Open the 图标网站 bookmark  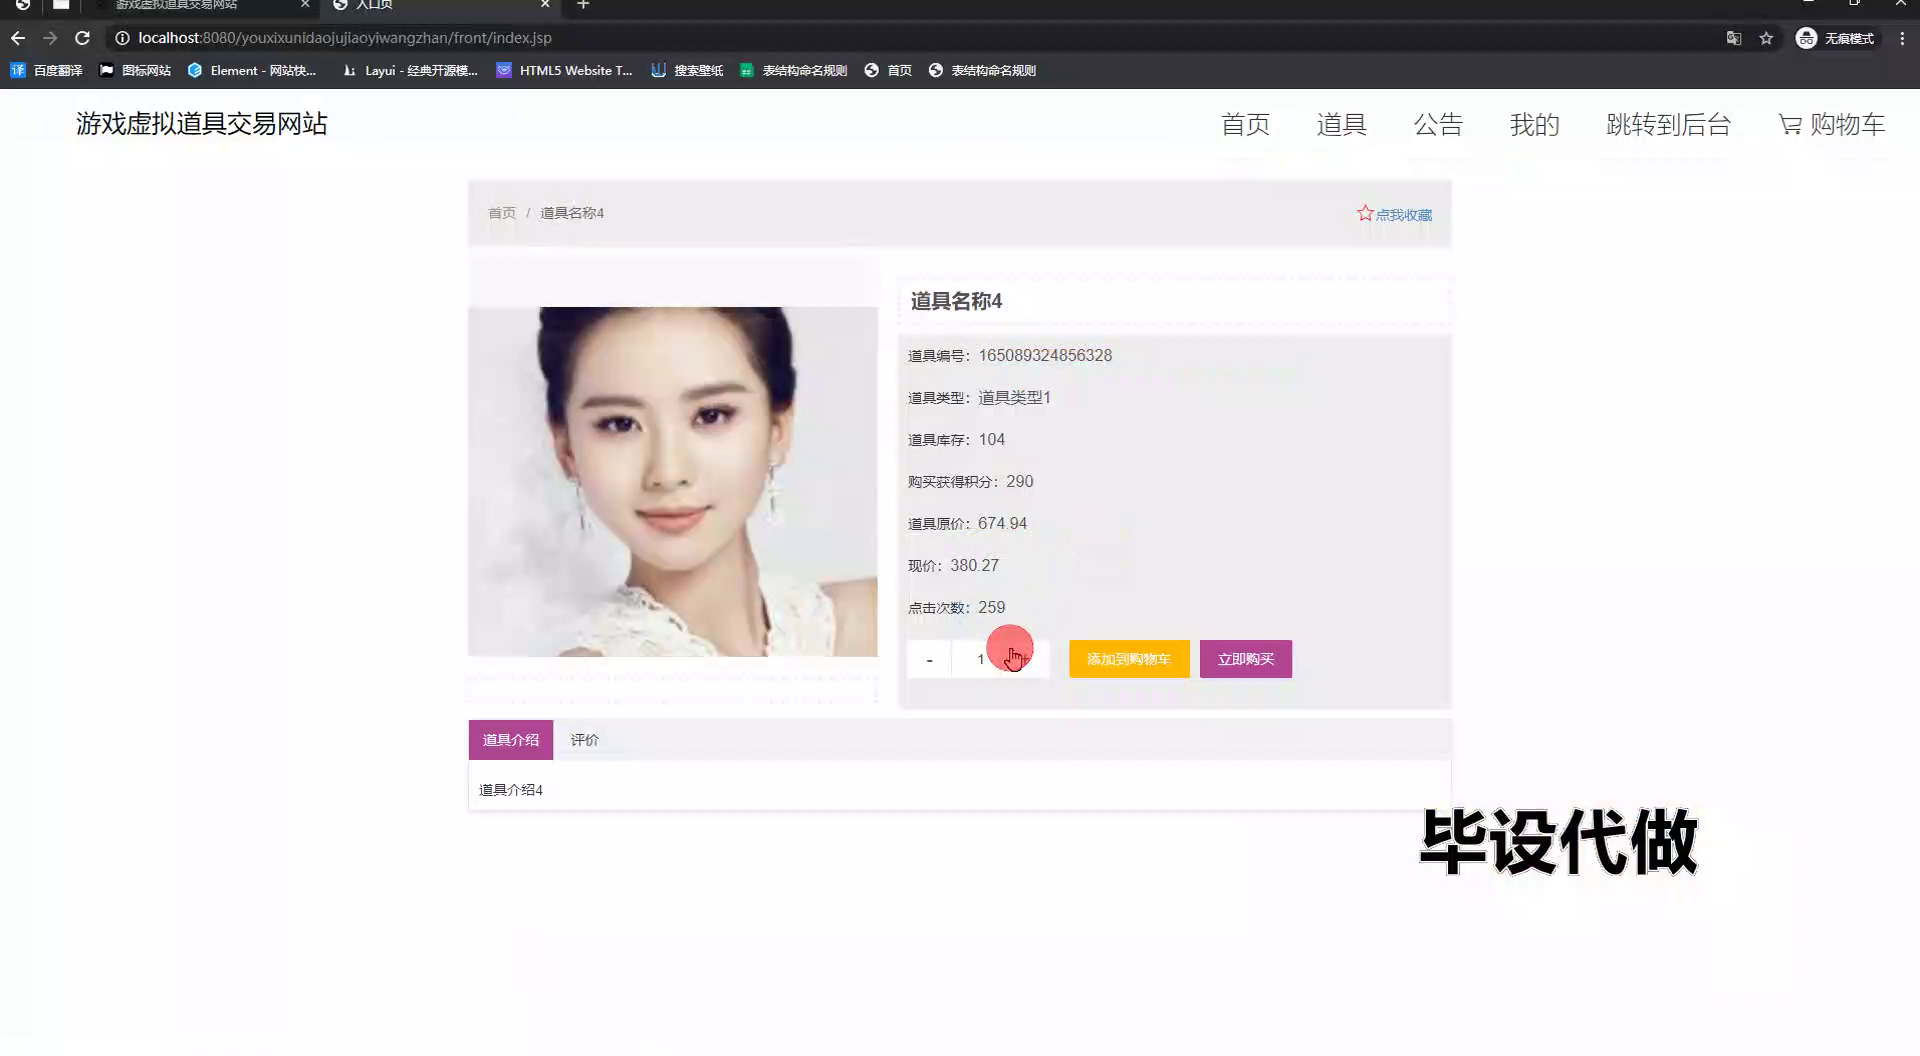point(135,70)
